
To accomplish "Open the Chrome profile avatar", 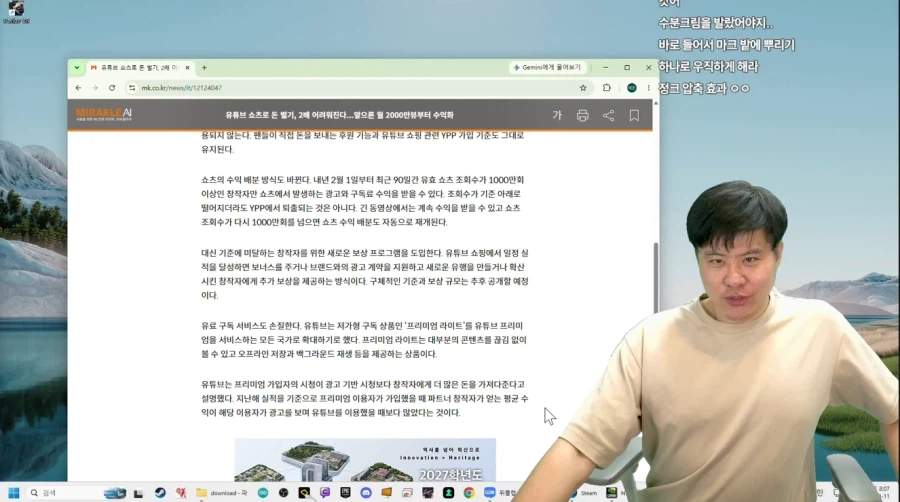I will tap(631, 88).
